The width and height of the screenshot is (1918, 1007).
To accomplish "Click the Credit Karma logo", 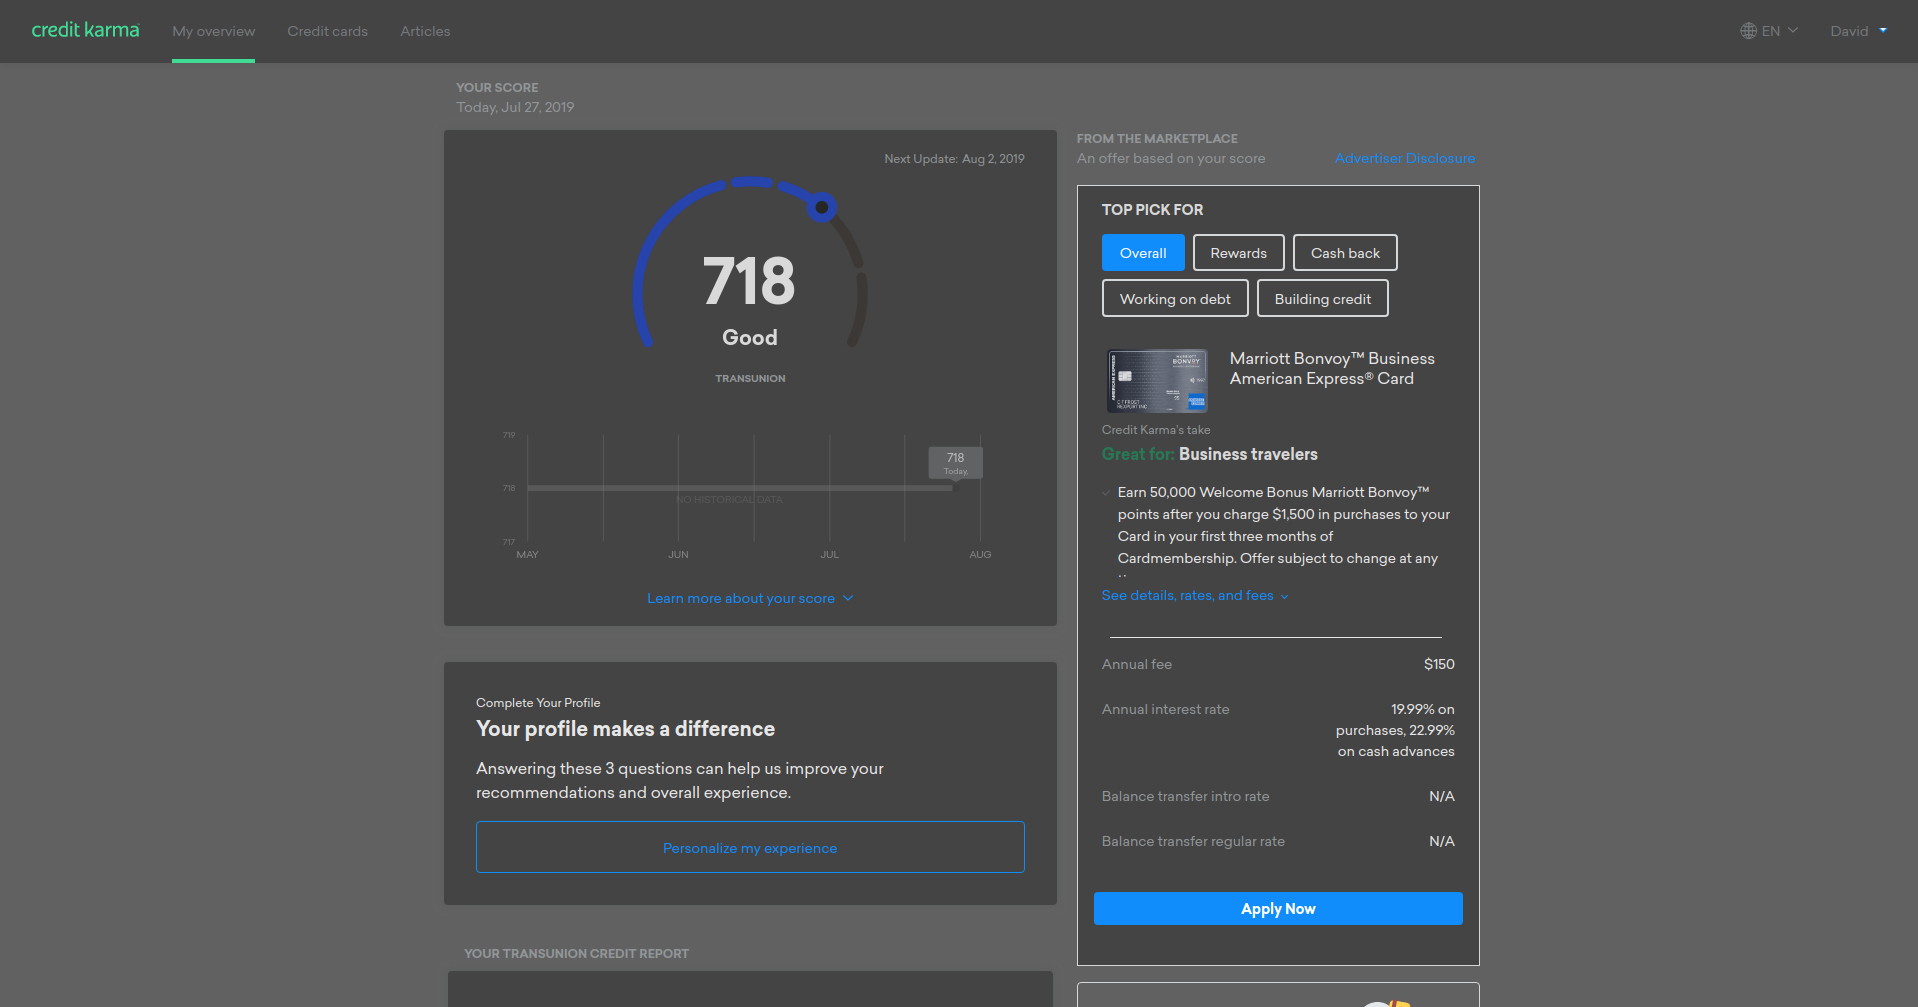I will pos(85,30).
